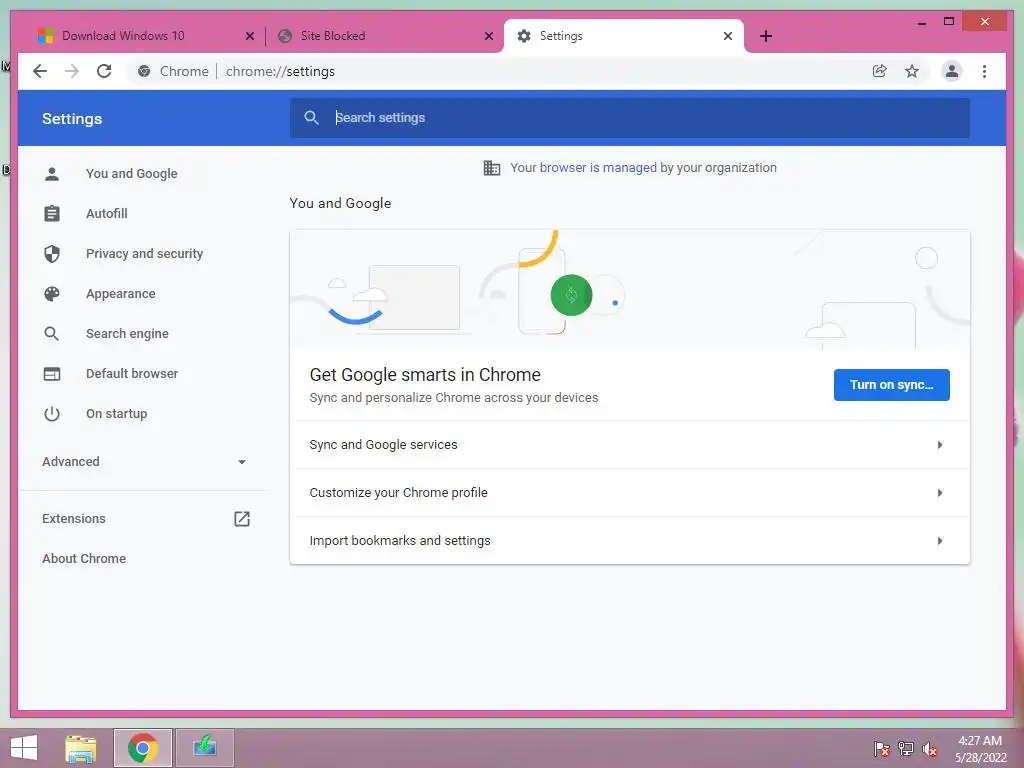
Task: Click the Chrome taskbar icon
Action: point(142,748)
